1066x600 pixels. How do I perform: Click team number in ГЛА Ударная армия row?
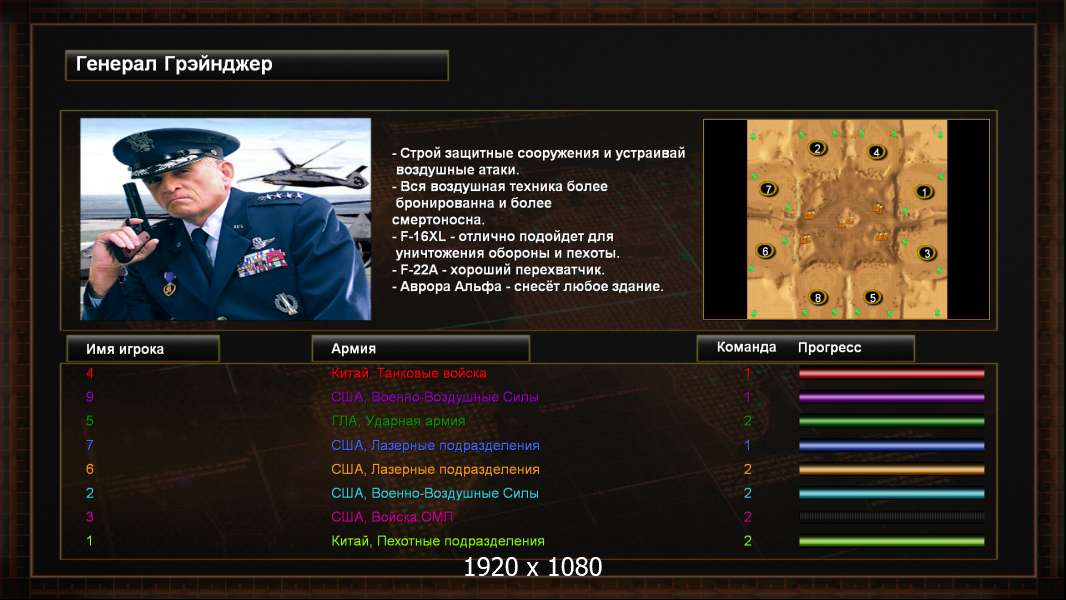(x=747, y=421)
